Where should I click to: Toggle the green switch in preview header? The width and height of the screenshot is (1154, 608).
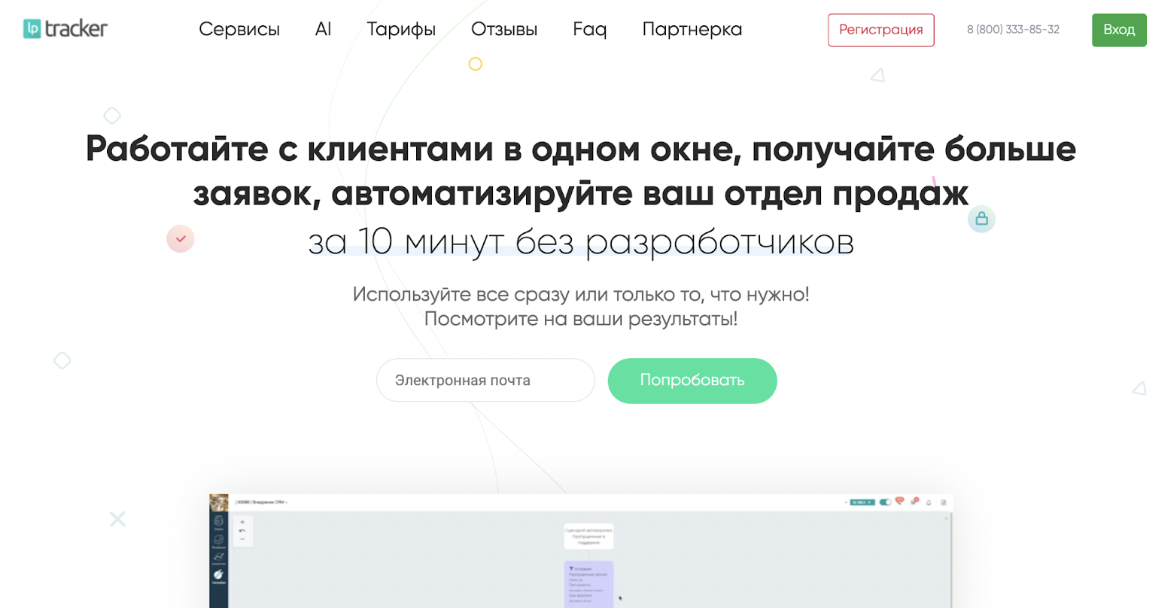(885, 502)
